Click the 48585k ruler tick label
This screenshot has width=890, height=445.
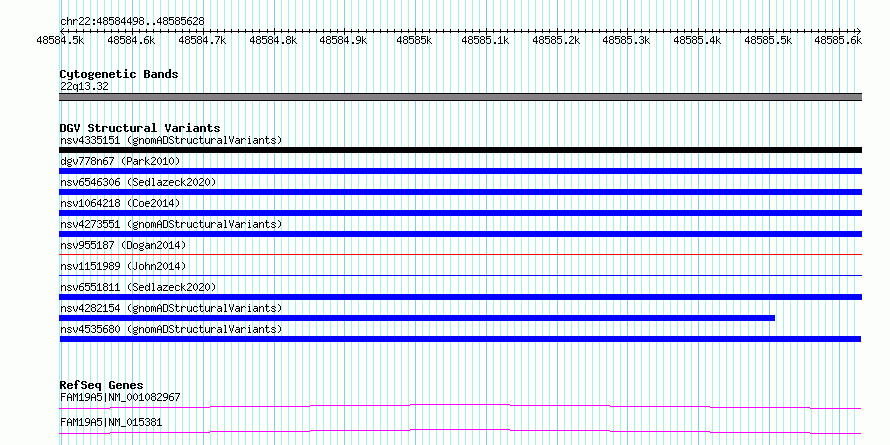click(414, 40)
